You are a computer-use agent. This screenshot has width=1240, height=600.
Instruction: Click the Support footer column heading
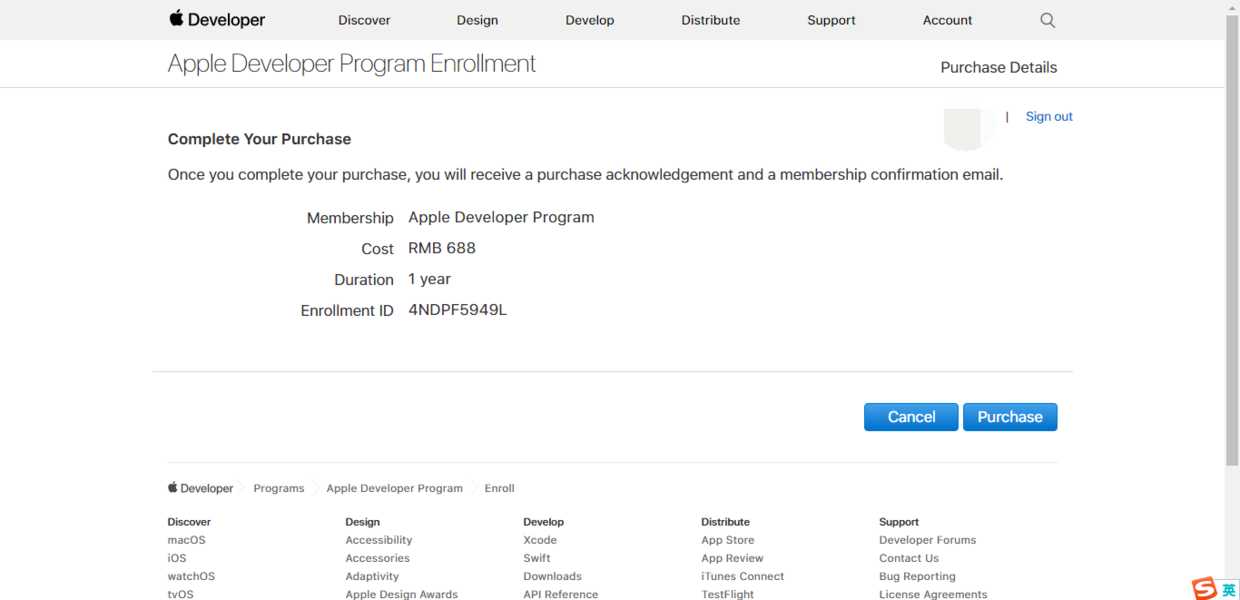[x=899, y=522]
